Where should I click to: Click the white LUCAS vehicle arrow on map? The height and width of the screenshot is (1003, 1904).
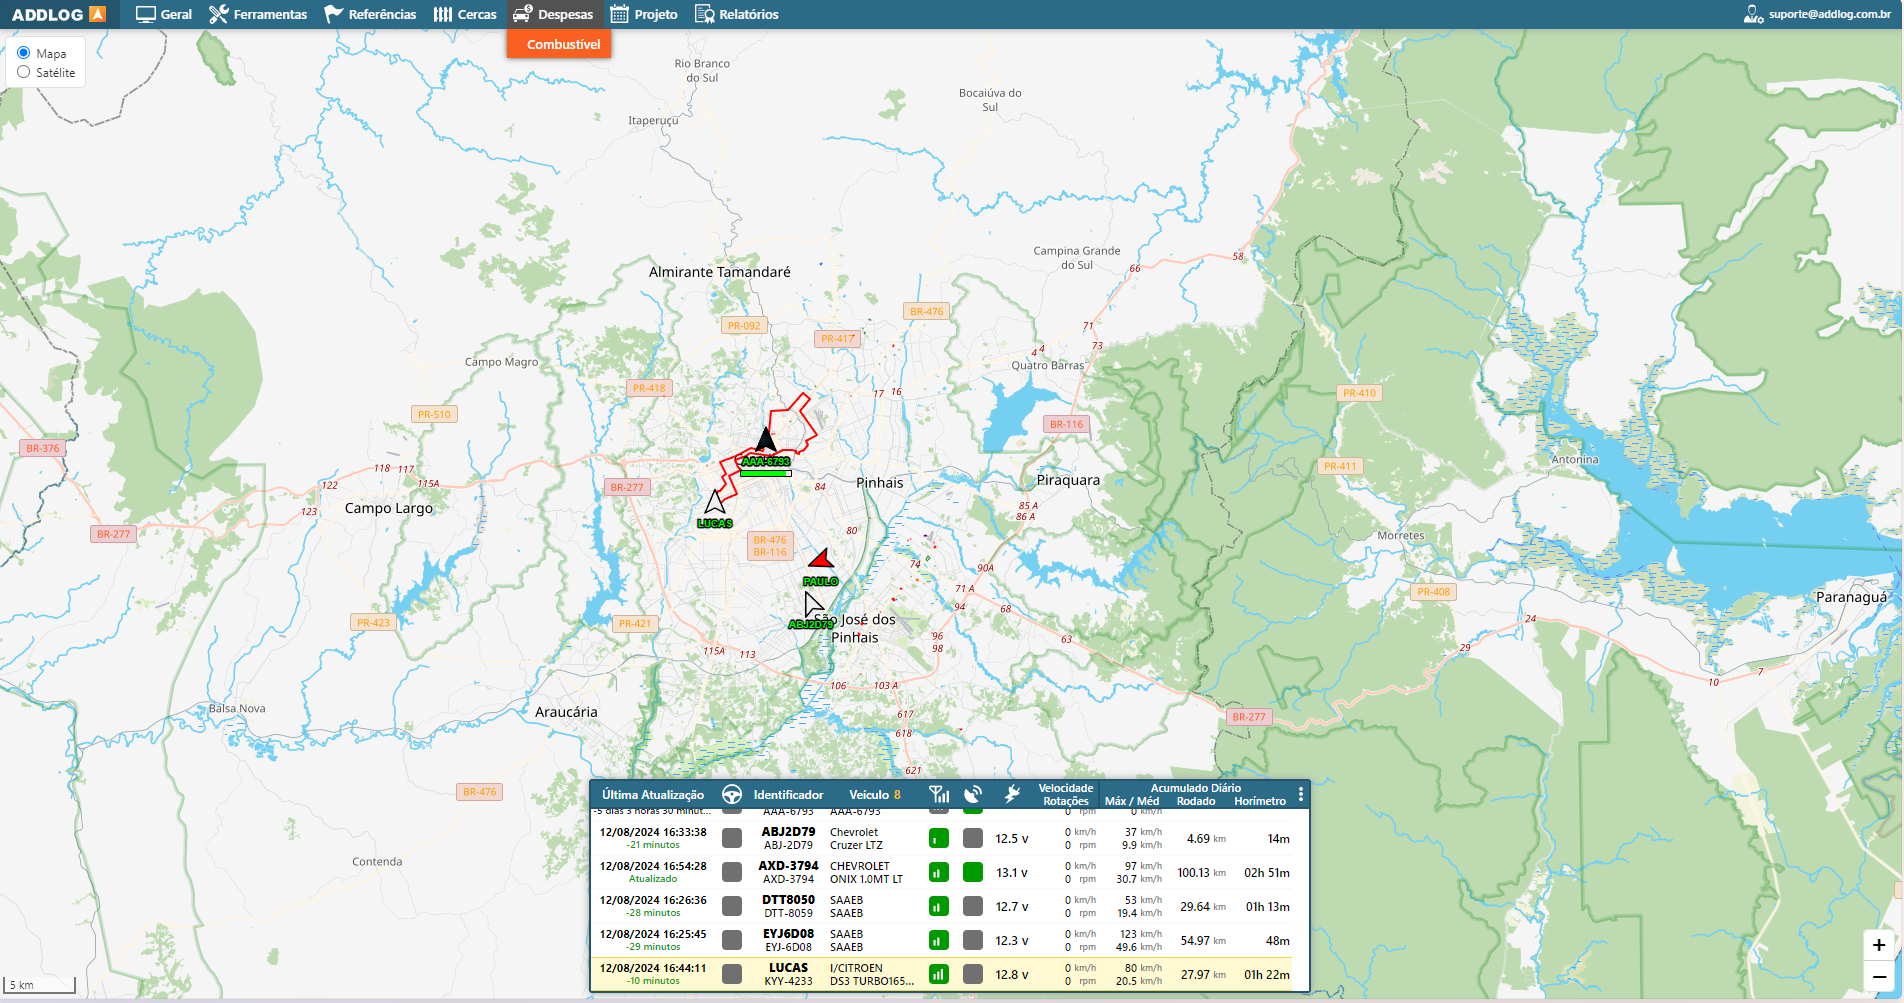(x=715, y=502)
